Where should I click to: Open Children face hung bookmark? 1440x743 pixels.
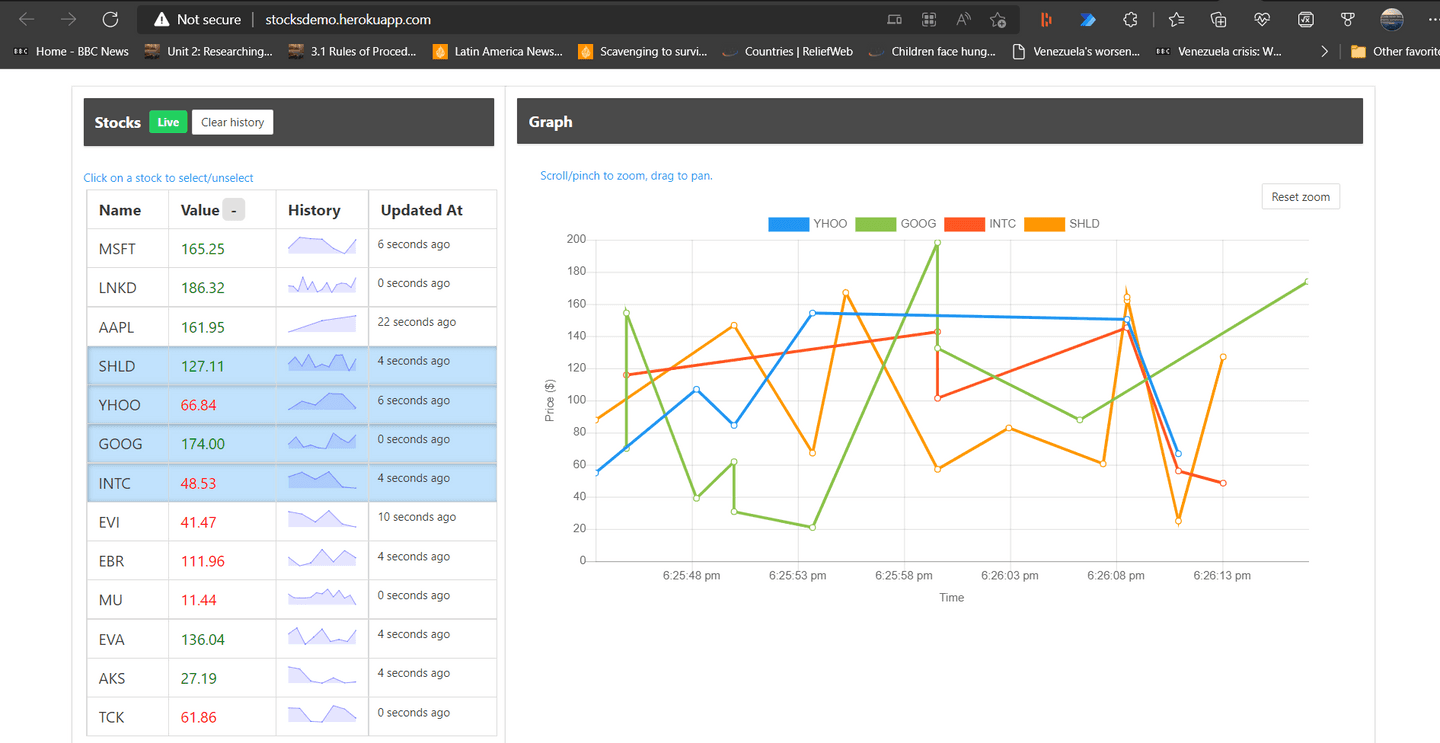coord(932,51)
